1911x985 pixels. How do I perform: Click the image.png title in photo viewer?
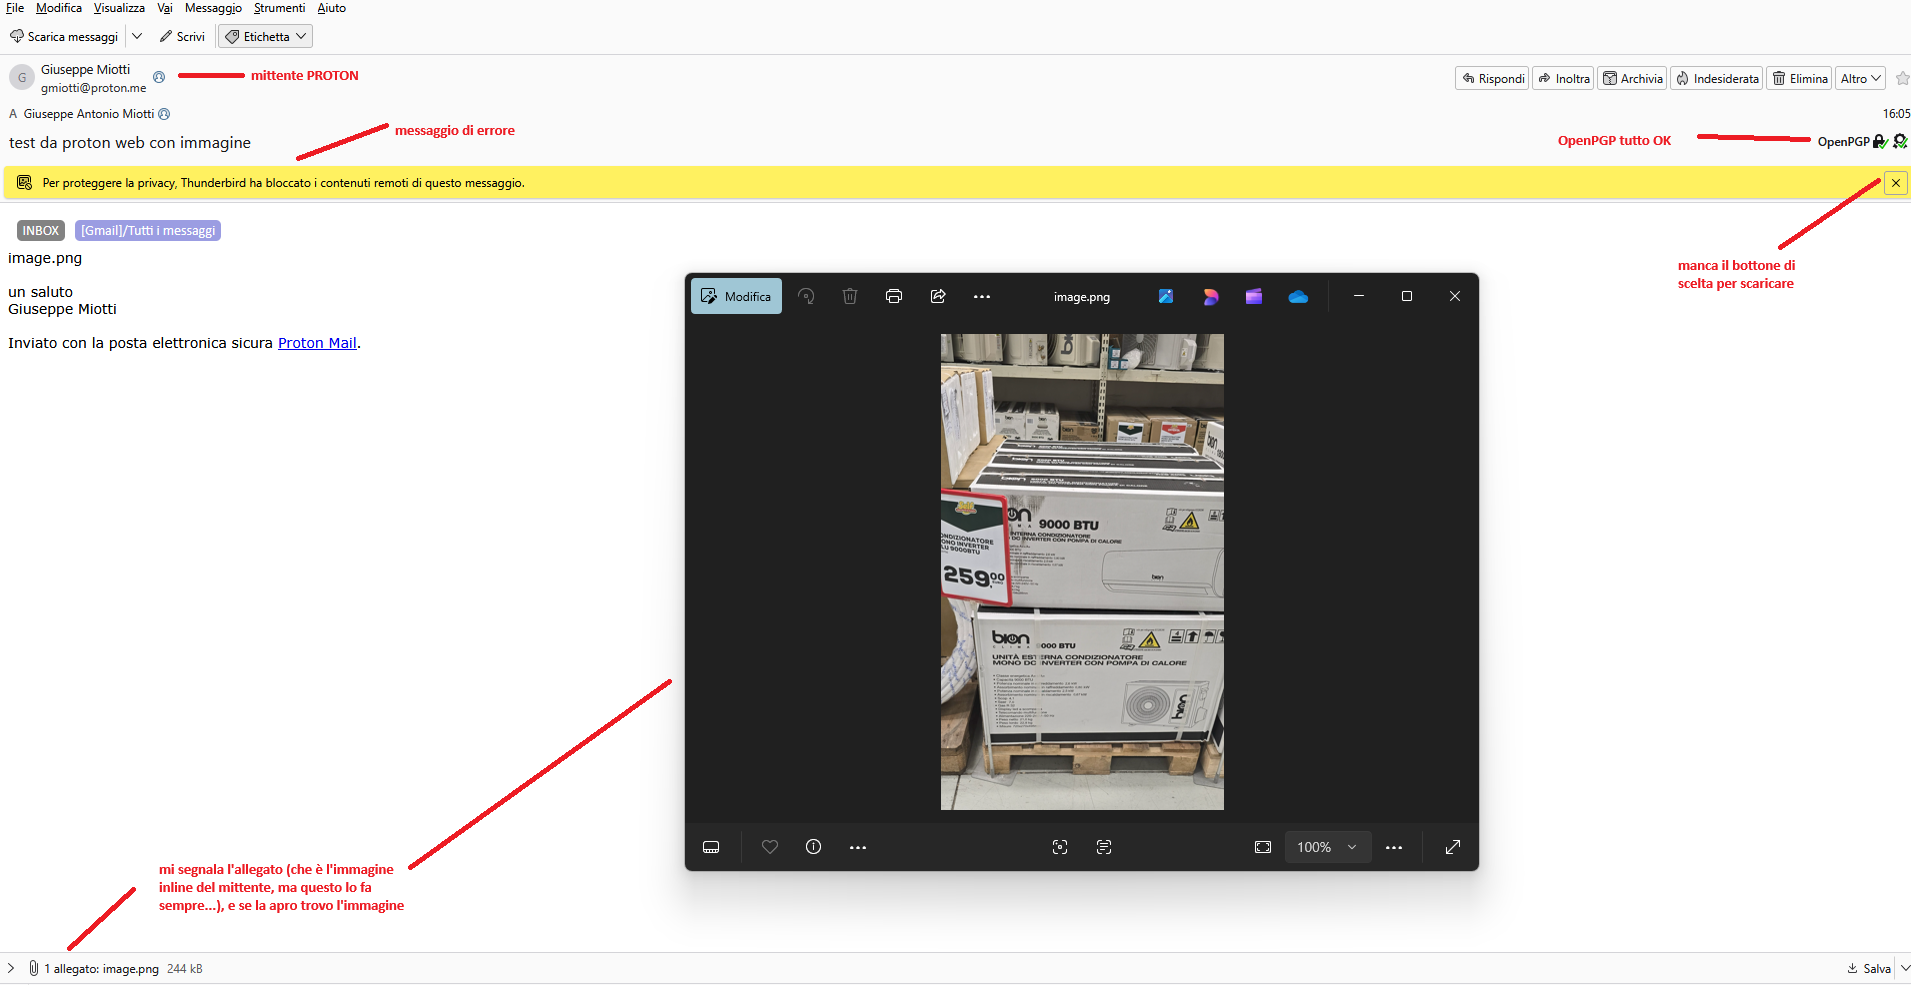pos(1082,297)
